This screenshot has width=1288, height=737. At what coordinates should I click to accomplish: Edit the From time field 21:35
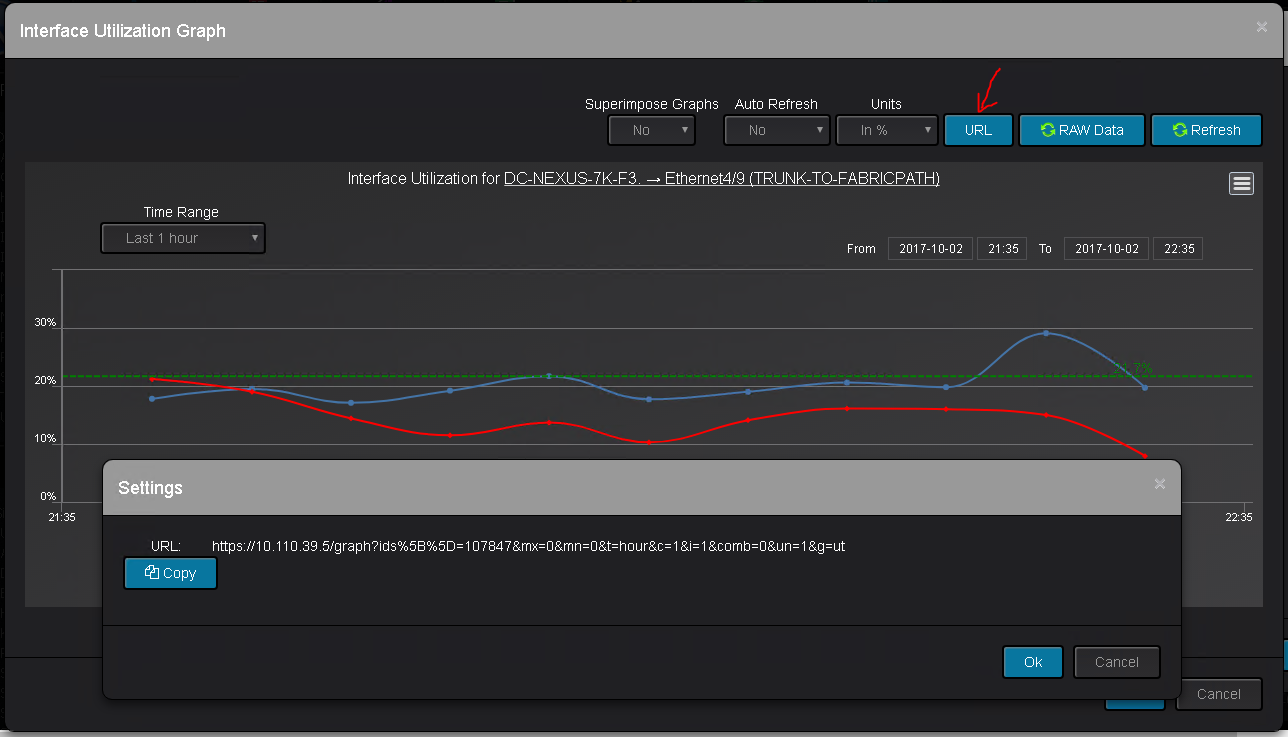click(1002, 248)
